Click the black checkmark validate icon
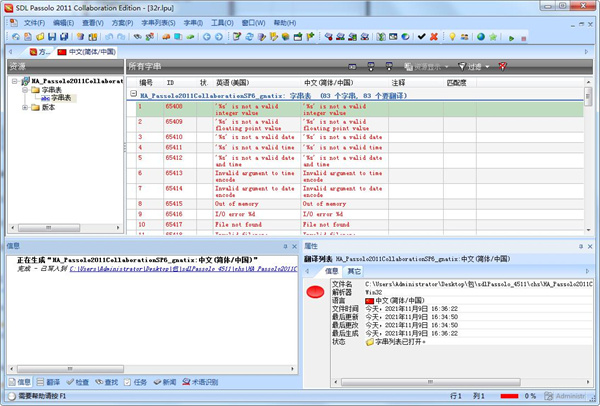Viewport: 600px width, 406px height. [421, 37]
